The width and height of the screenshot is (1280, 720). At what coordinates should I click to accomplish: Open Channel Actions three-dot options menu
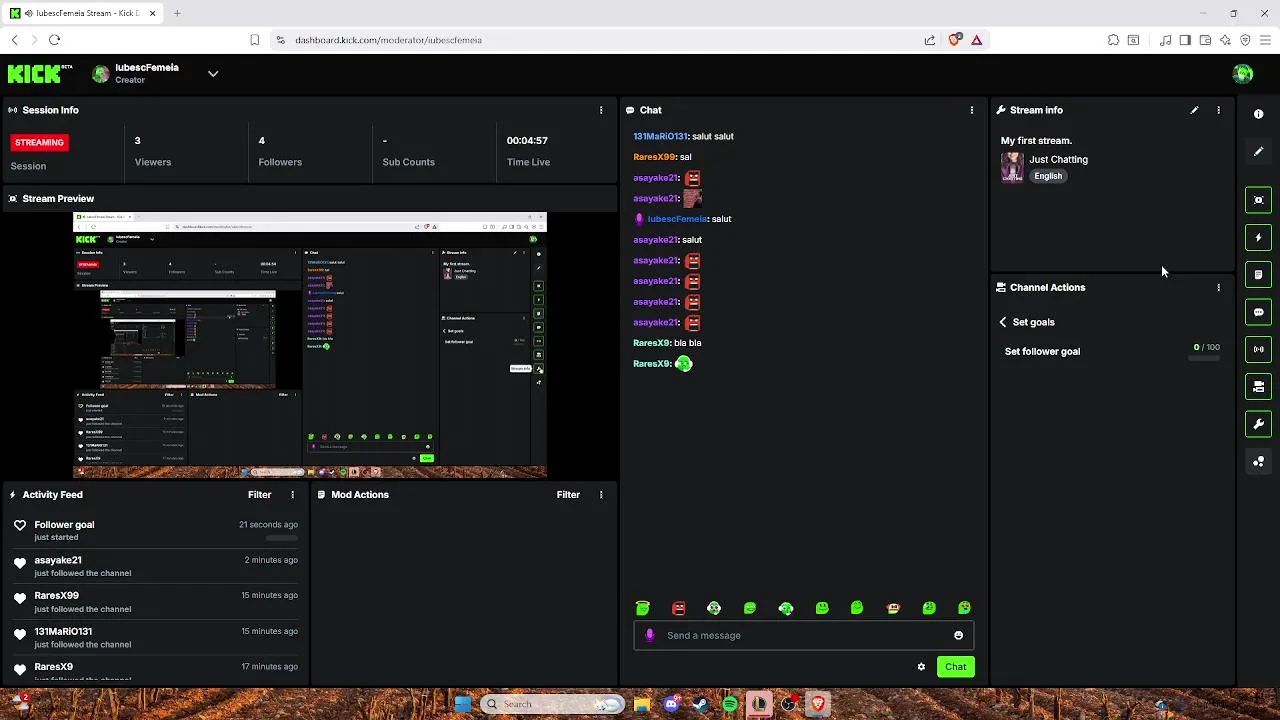click(1218, 287)
